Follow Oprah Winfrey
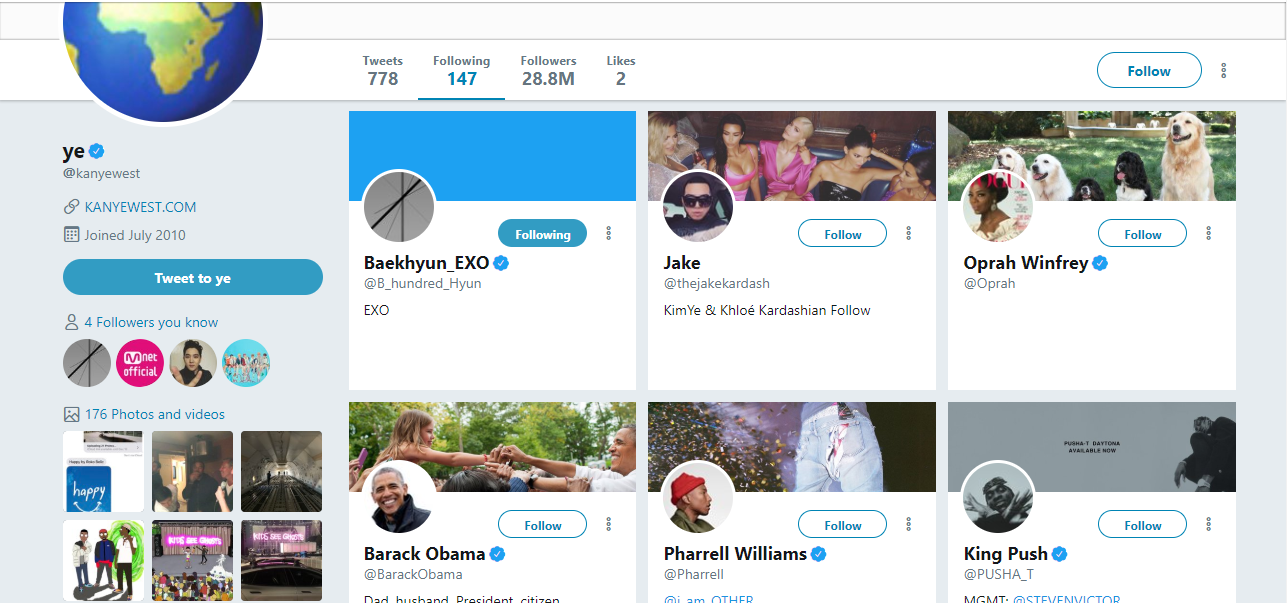Image resolution: width=1287 pixels, height=603 pixels. tap(1142, 234)
